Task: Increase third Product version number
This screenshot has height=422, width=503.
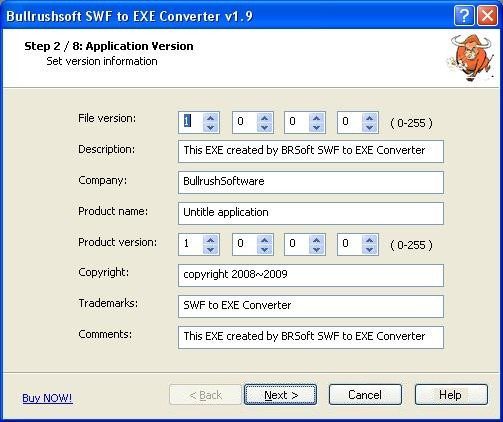Action: point(316,240)
